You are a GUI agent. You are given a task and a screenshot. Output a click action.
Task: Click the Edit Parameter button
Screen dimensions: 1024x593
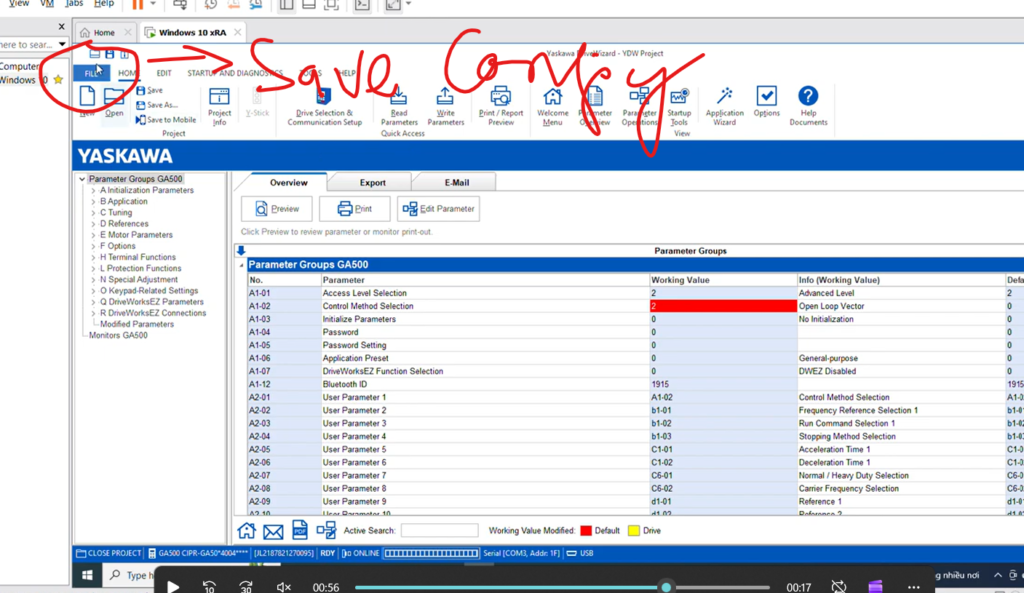[438, 209]
